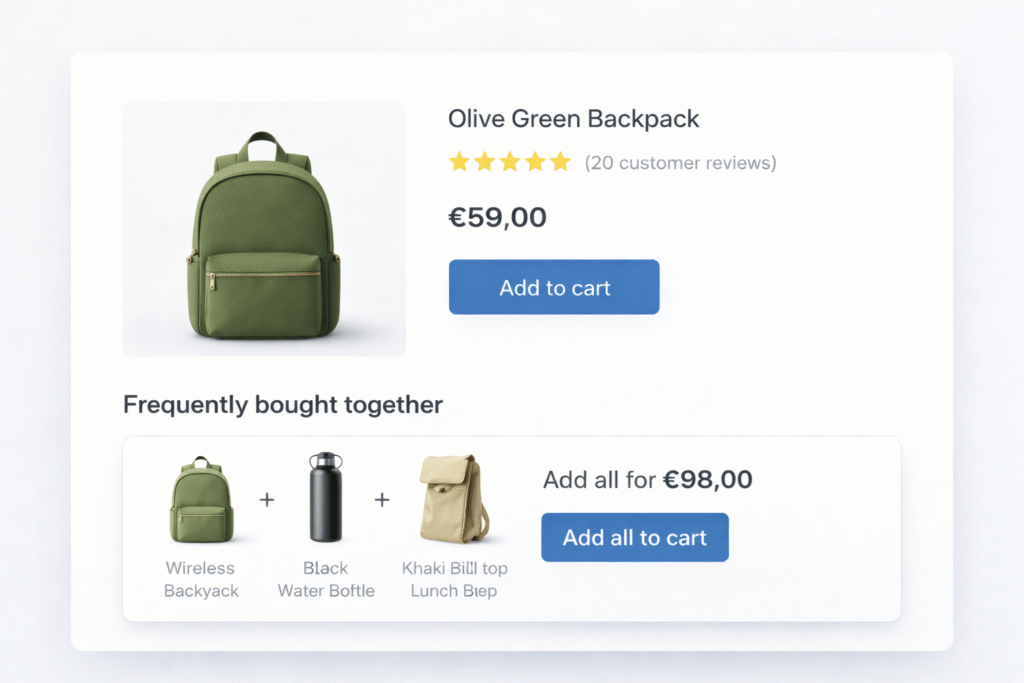Open the 20 customer reviews link
Viewport: 1024px width, 683px height.
(x=681, y=162)
